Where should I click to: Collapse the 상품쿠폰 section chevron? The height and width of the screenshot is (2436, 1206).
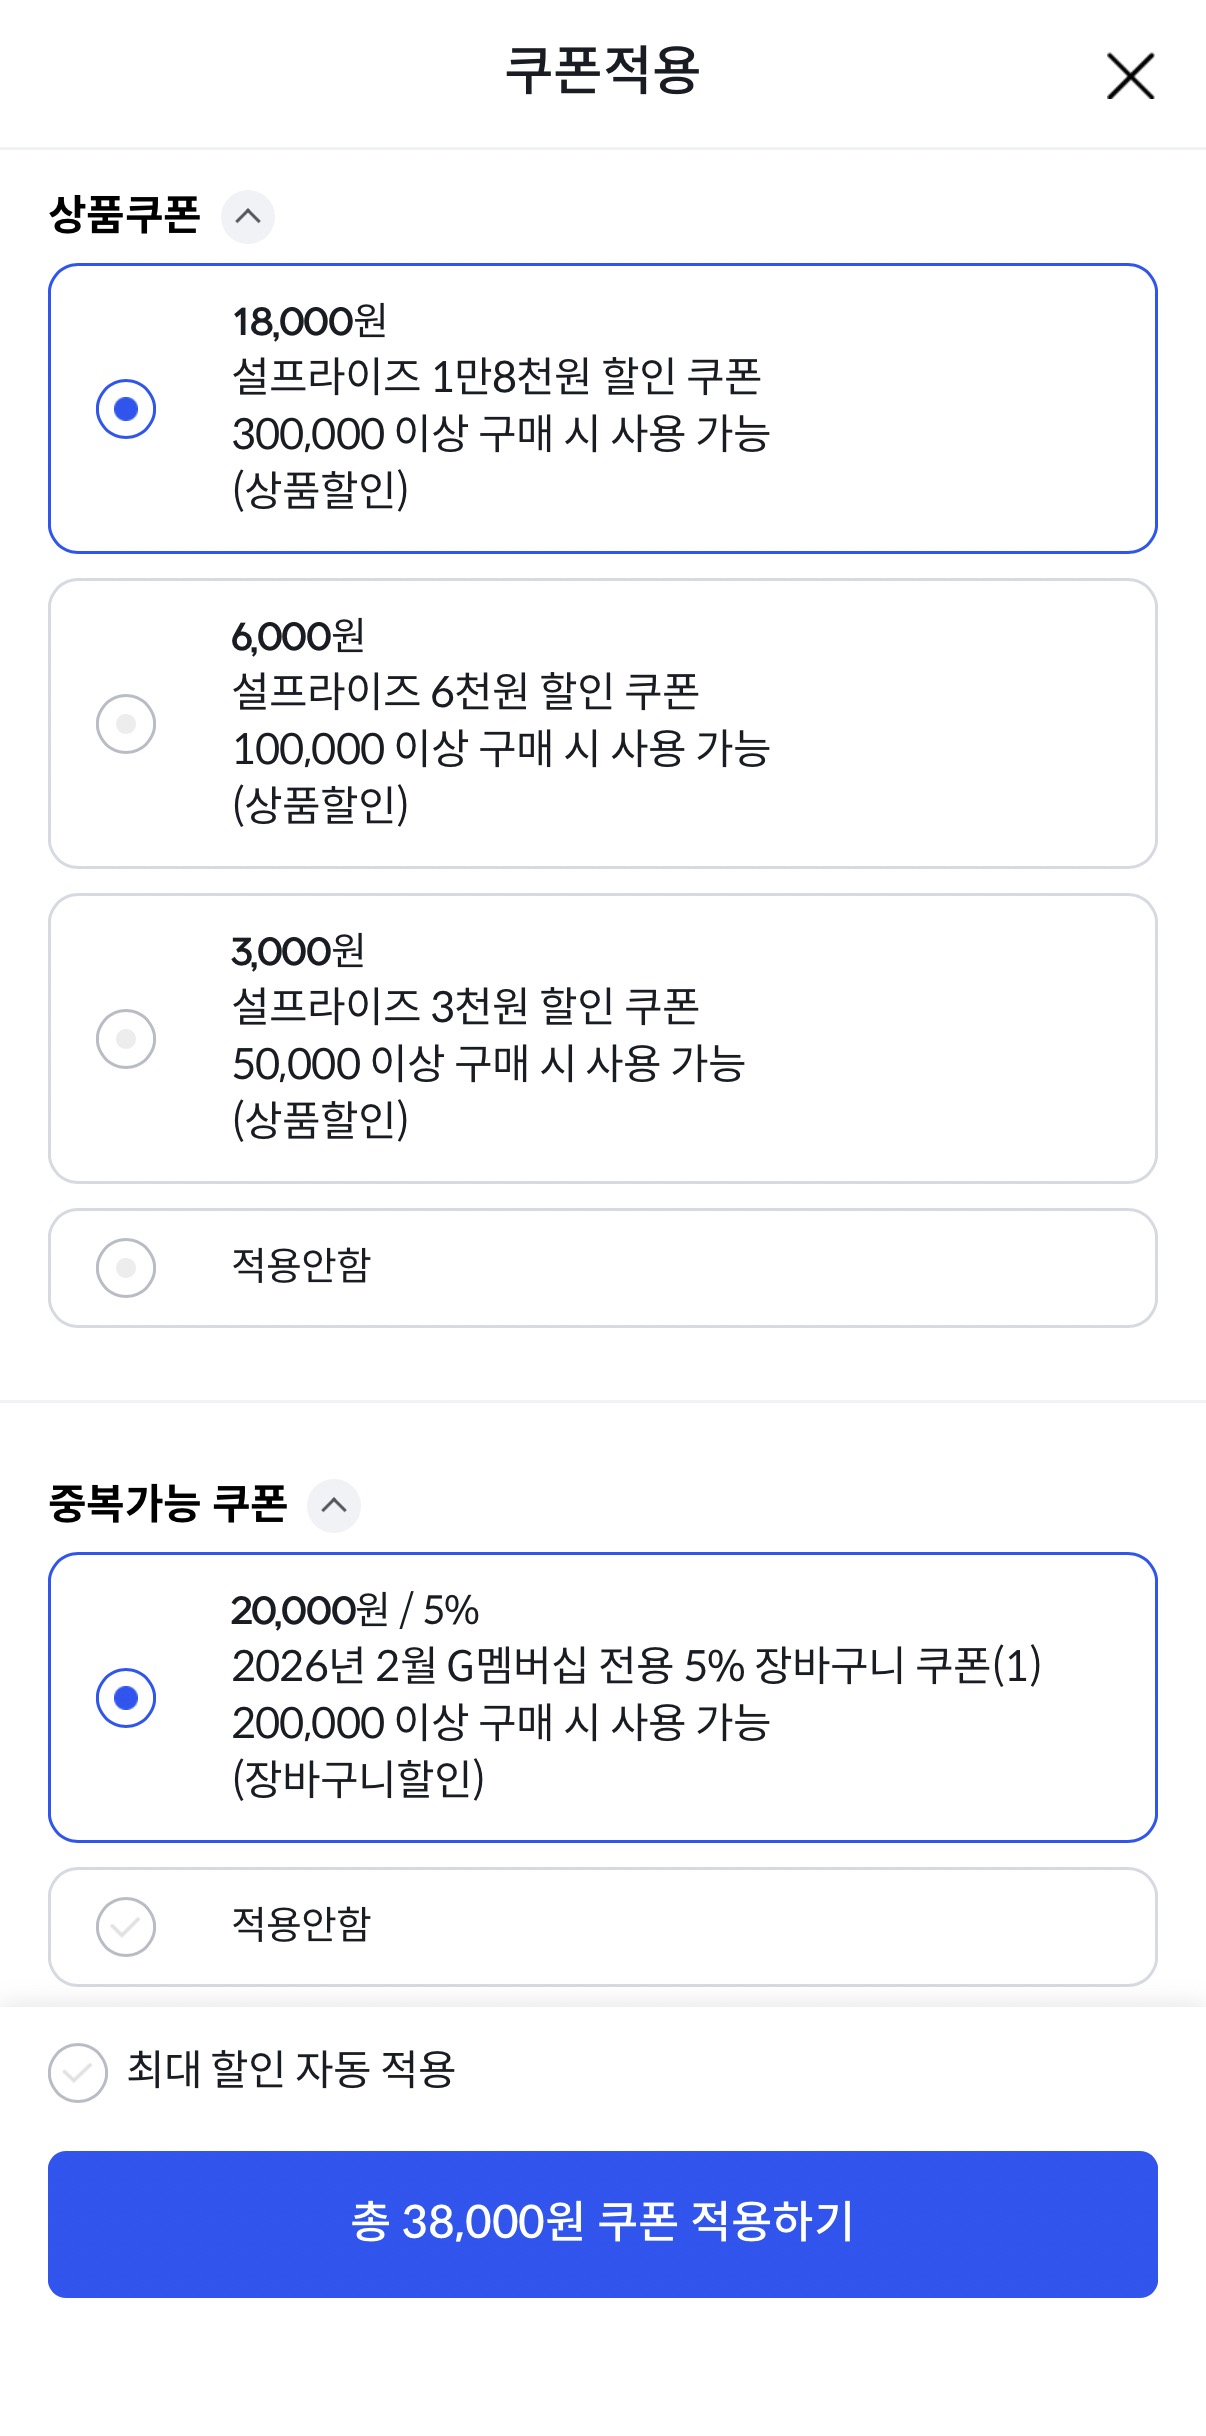(x=248, y=216)
